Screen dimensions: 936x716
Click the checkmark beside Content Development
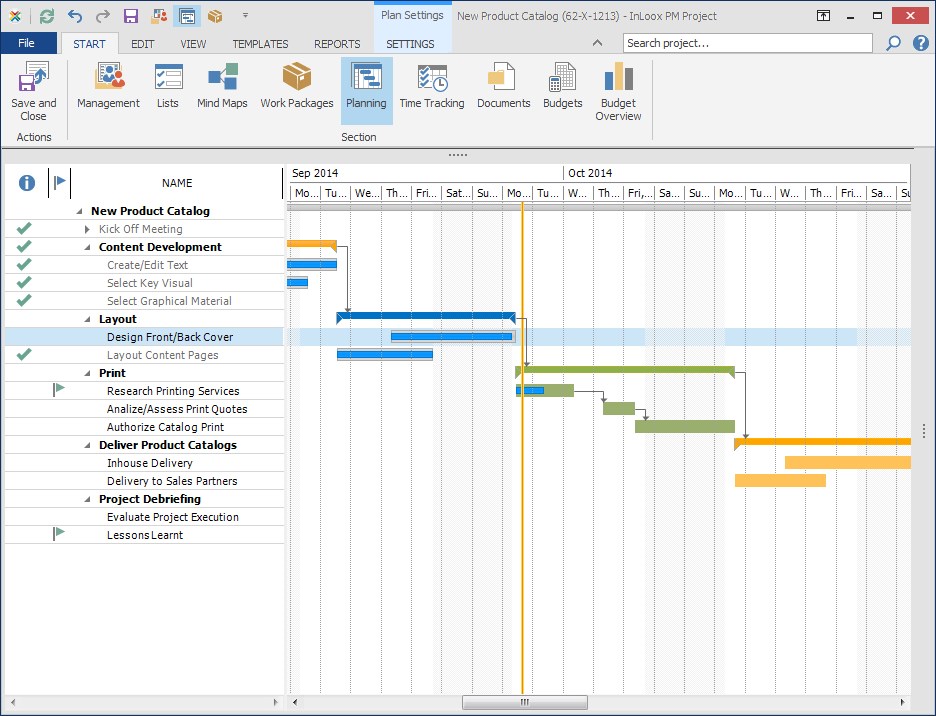(x=24, y=246)
